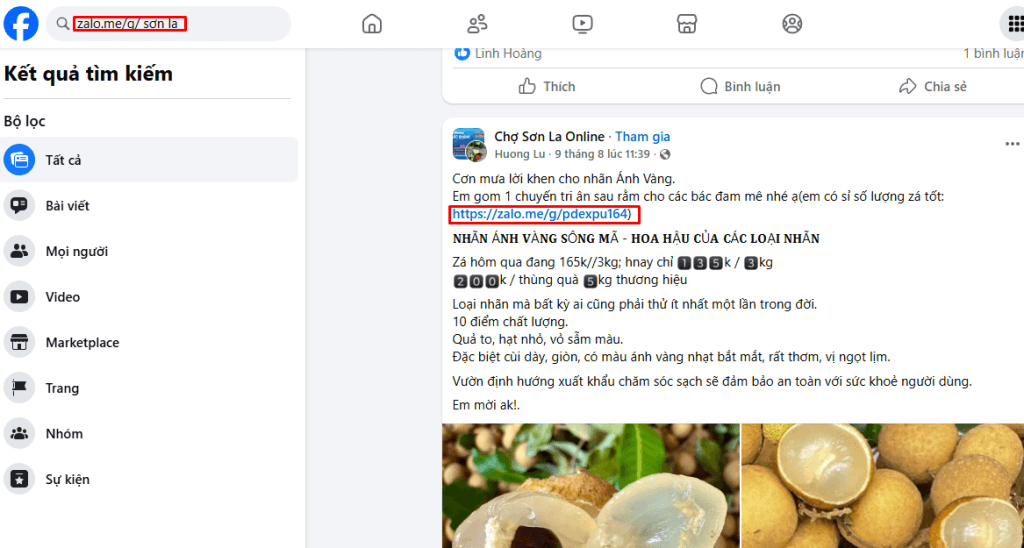Filter results by Trang
Screen dimensions: 1024x548
149,388
